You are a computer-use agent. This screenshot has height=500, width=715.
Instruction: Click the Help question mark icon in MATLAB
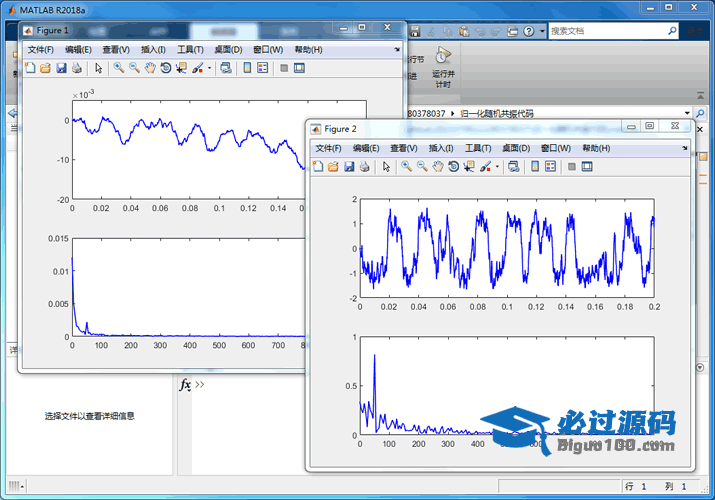[x=528, y=31]
